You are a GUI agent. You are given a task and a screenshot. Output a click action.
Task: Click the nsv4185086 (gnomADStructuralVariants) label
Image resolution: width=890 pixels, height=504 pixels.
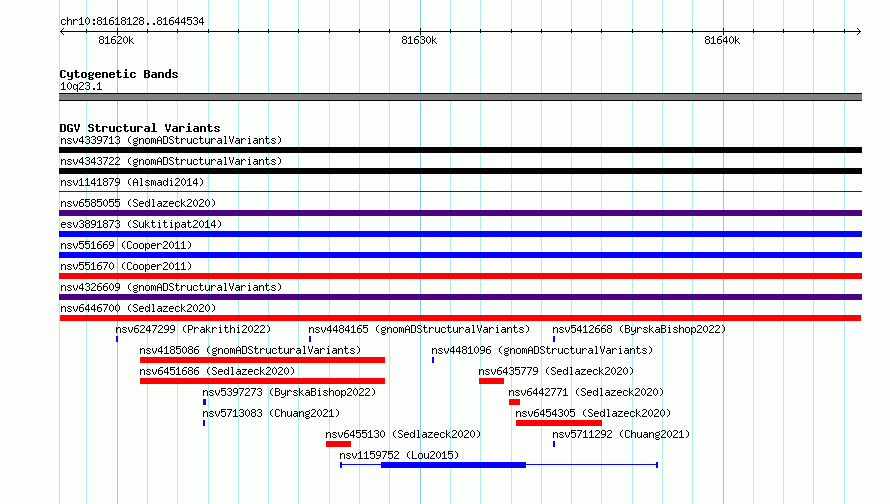(x=250, y=350)
